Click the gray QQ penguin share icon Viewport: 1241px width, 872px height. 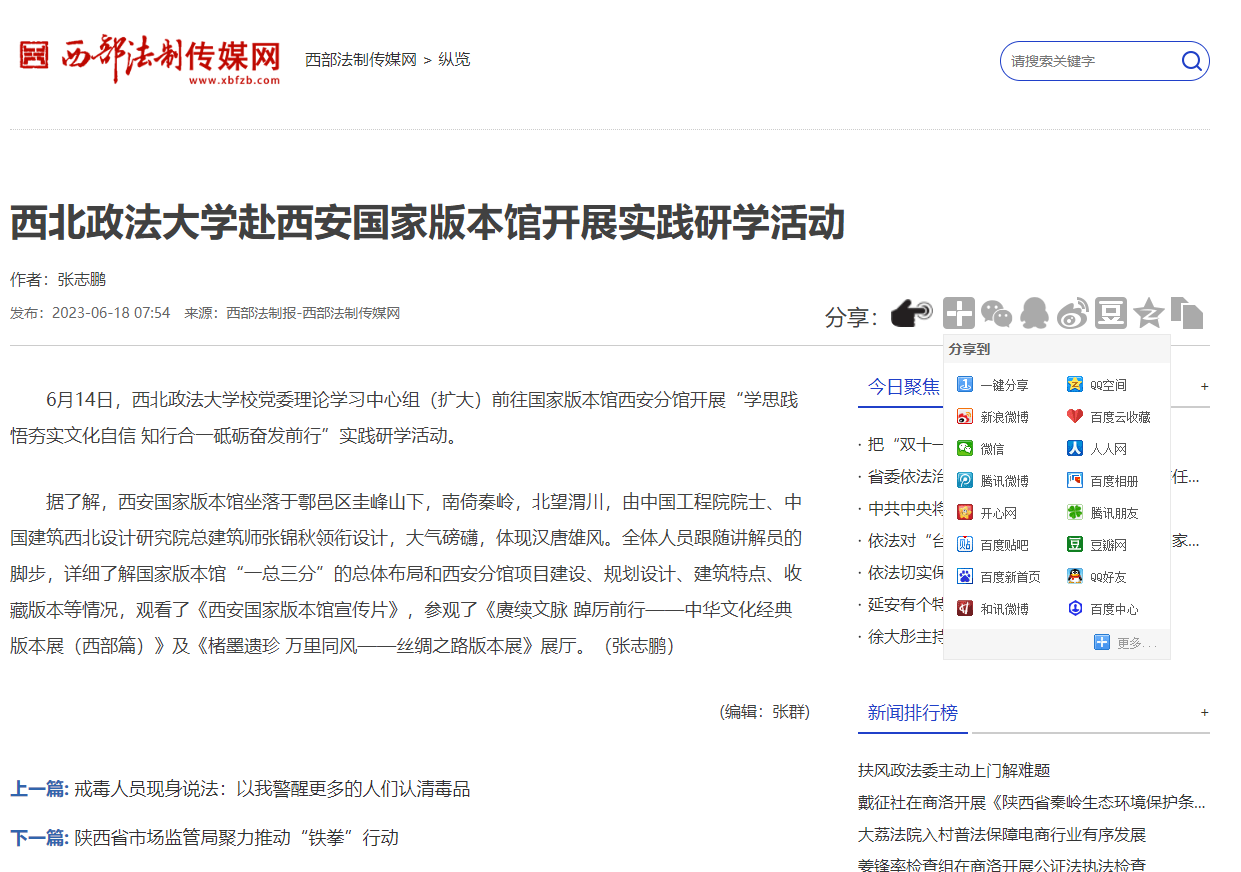point(1034,314)
